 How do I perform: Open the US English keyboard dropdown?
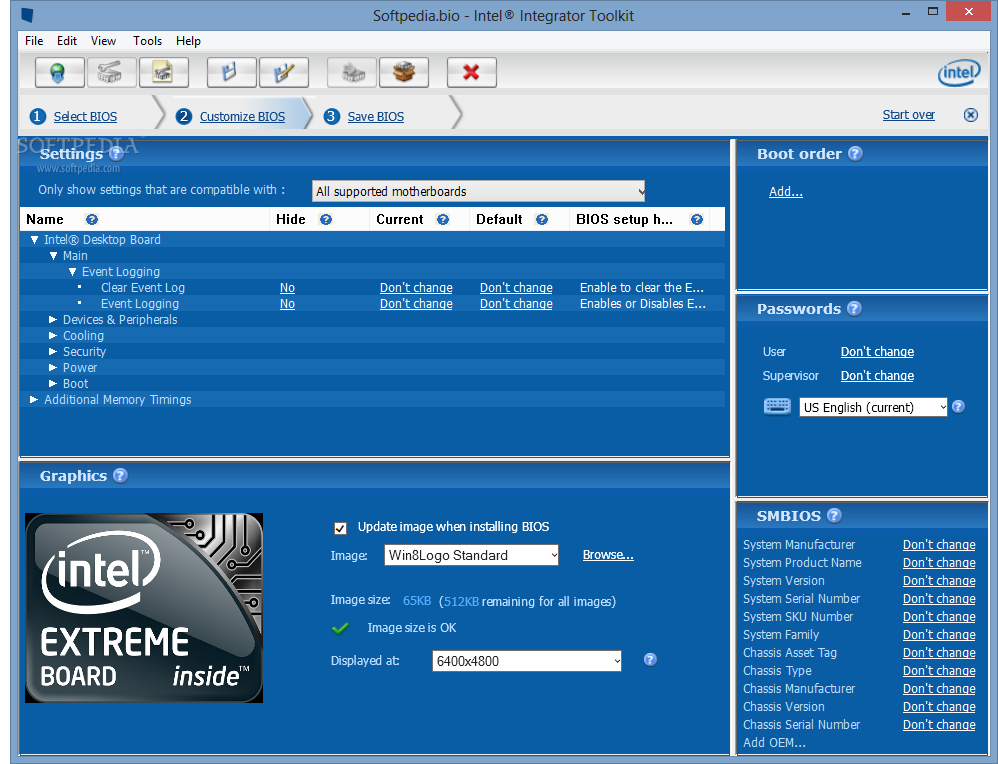click(873, 407)
